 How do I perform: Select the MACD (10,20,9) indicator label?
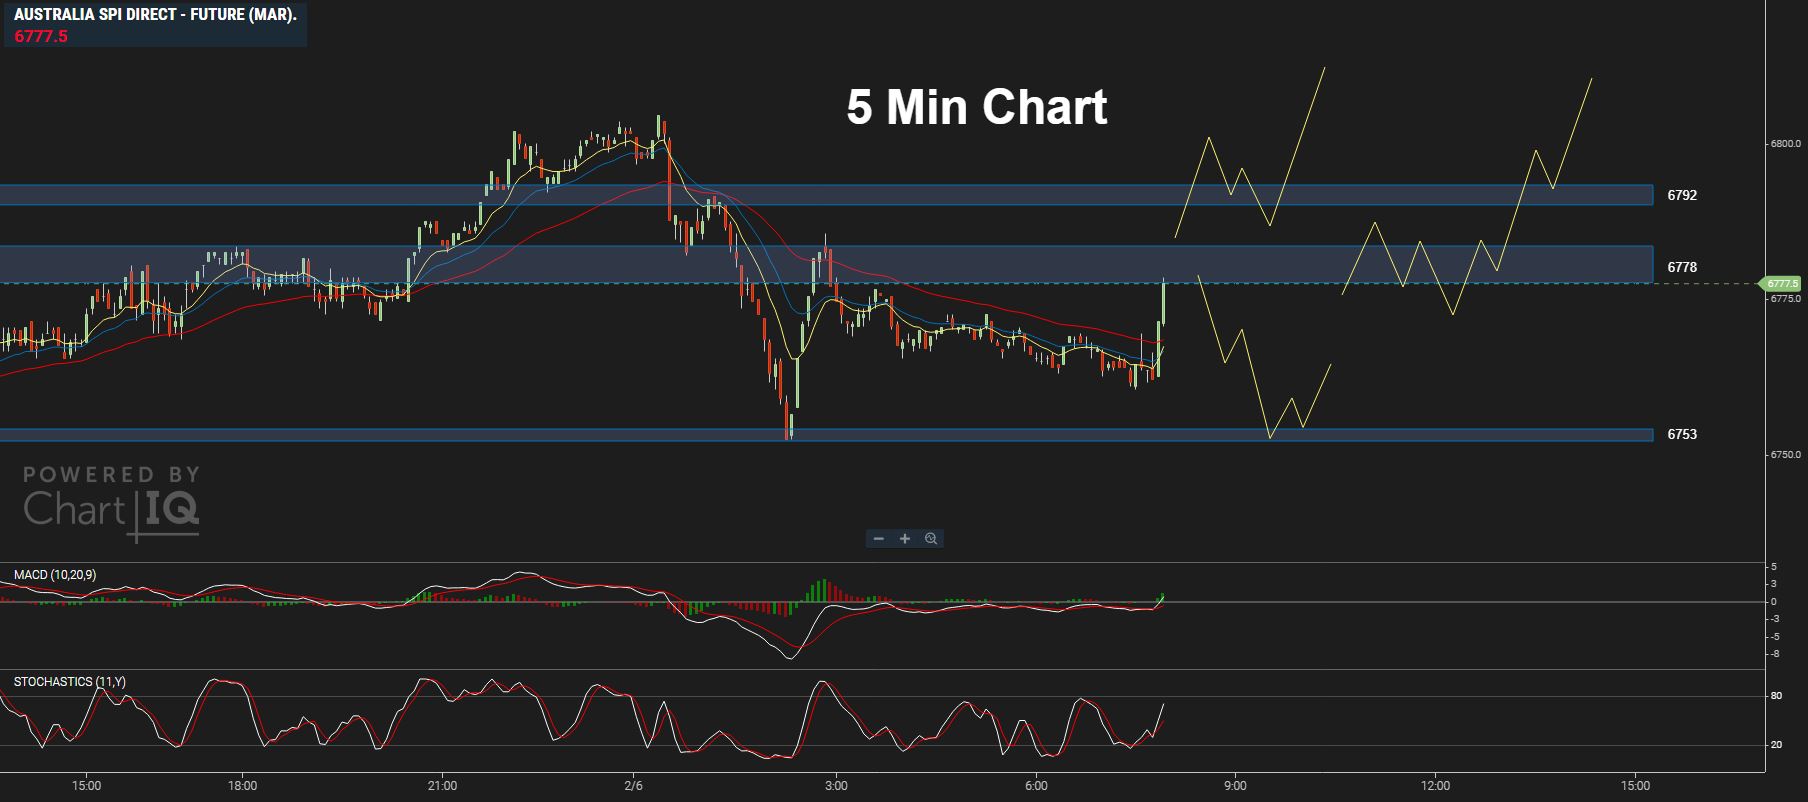[55, 575]
